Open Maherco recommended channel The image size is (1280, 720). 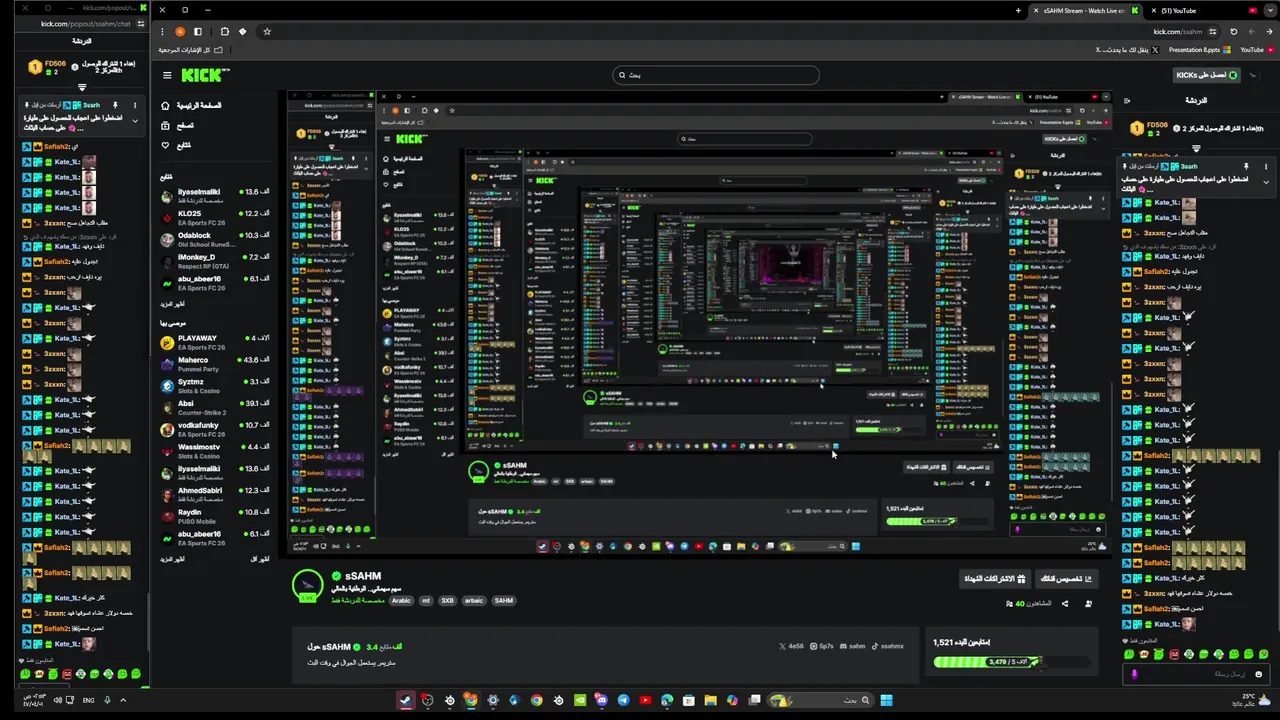(x=214, y=364)
